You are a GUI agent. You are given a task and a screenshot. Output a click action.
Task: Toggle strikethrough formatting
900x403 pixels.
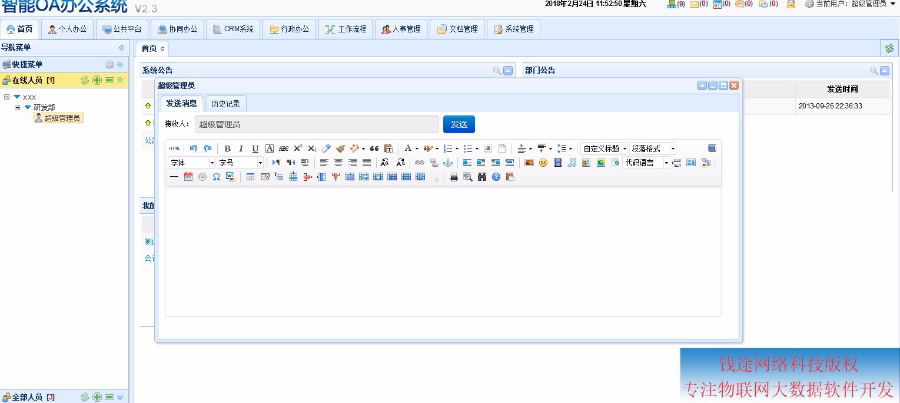click(x=284, y=148)
